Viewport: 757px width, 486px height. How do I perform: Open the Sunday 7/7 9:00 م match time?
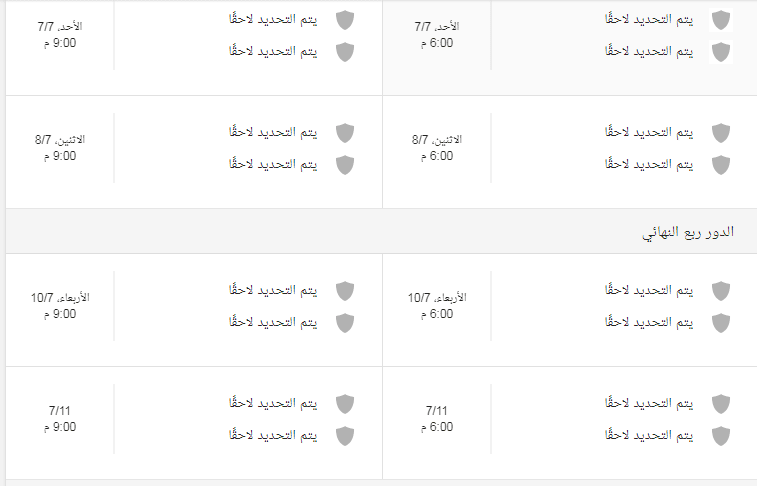60,35
